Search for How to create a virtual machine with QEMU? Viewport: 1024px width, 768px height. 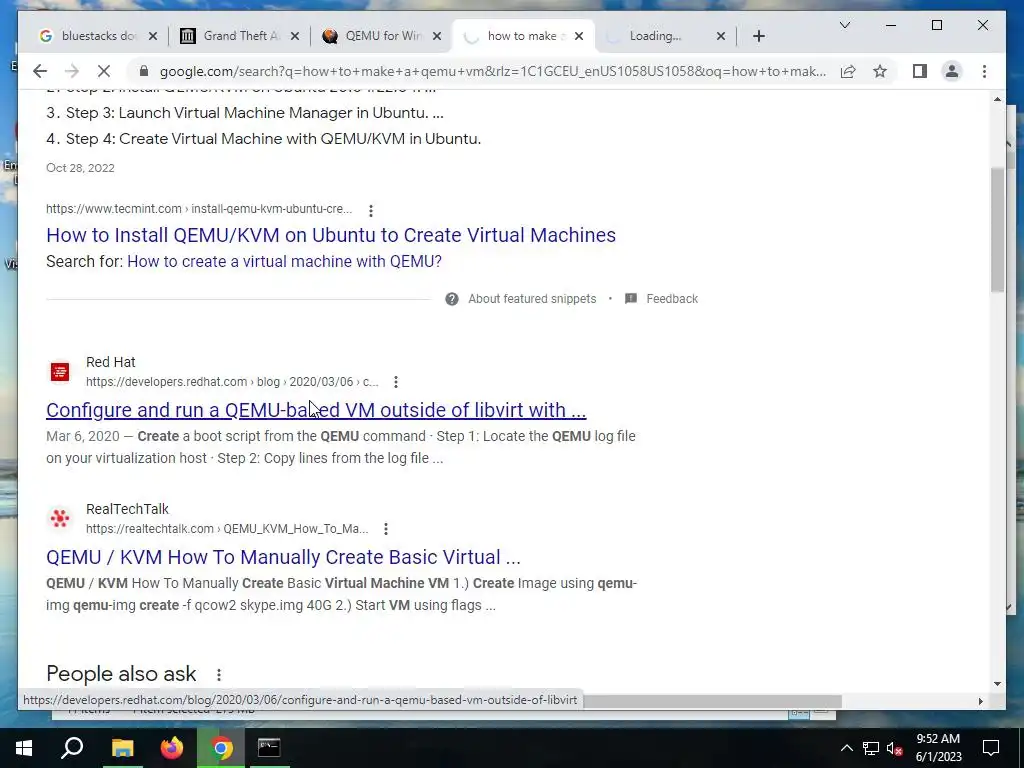click(284, 261)
